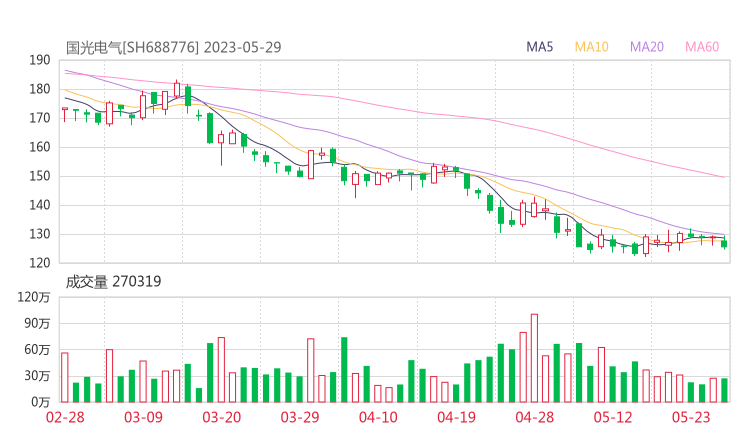Click the 90万 volume axis label
The height and width of the screenshot is (440, 740).
(x=37, y=323)
